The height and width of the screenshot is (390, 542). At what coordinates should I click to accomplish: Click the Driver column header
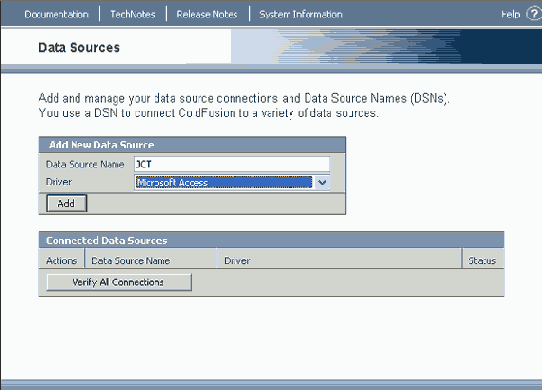point(237,260)
